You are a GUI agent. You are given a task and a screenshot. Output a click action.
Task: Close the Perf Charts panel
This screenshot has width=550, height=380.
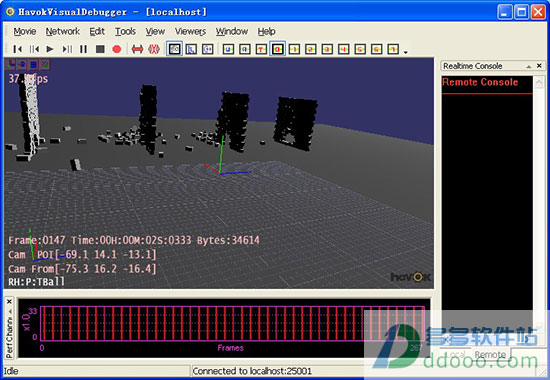pos(9,301)
